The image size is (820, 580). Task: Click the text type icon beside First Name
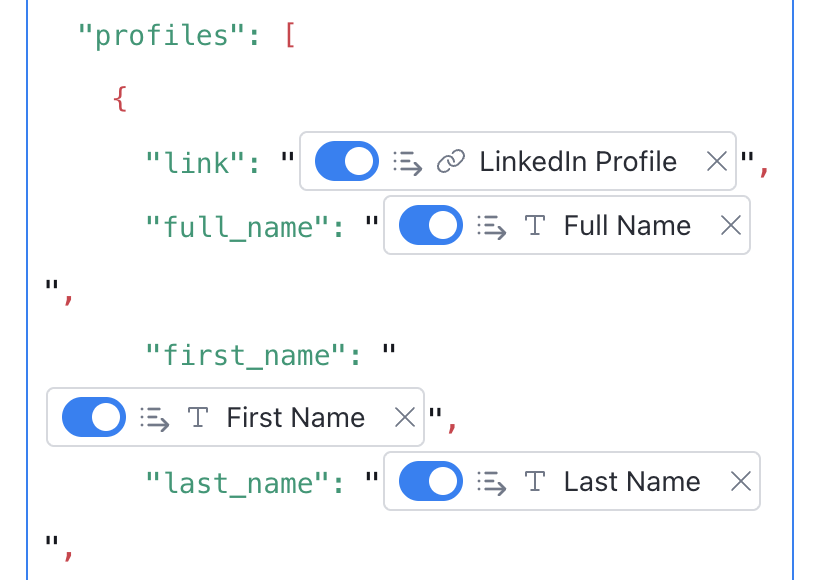click(198, 417)
